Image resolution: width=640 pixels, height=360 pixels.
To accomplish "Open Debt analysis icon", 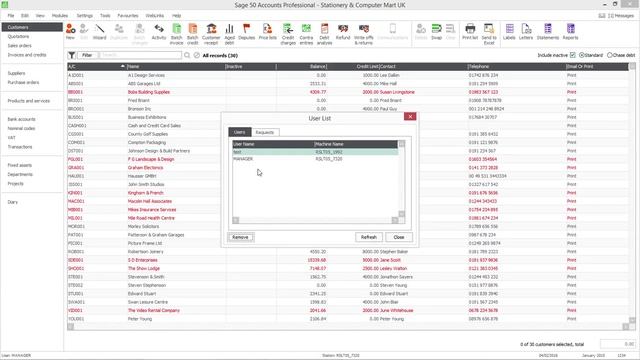I will (324, 34).
